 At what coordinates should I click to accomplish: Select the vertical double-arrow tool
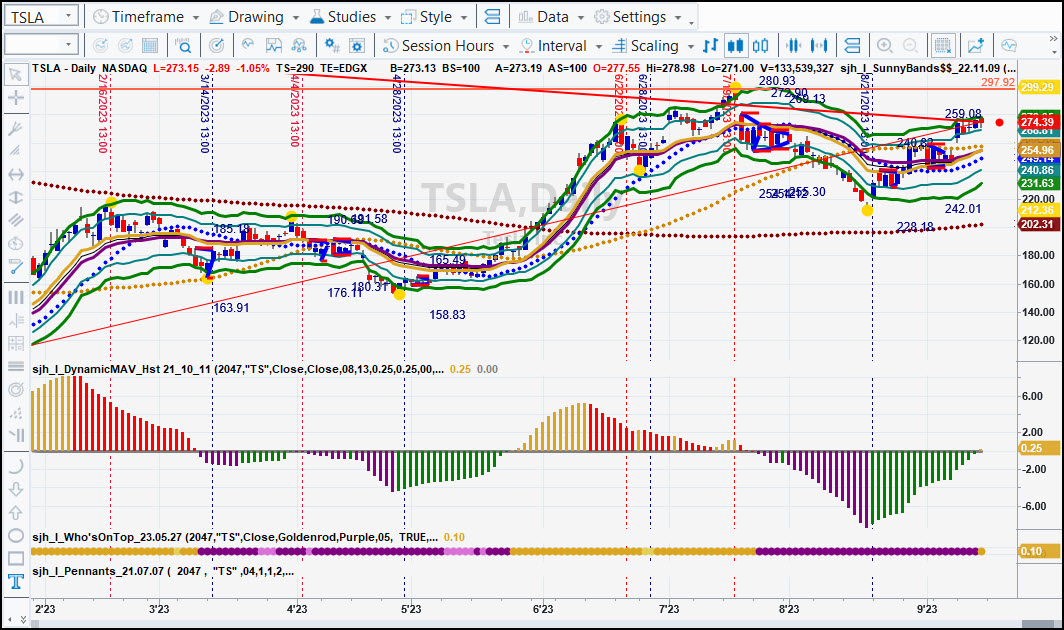(15, 198)
